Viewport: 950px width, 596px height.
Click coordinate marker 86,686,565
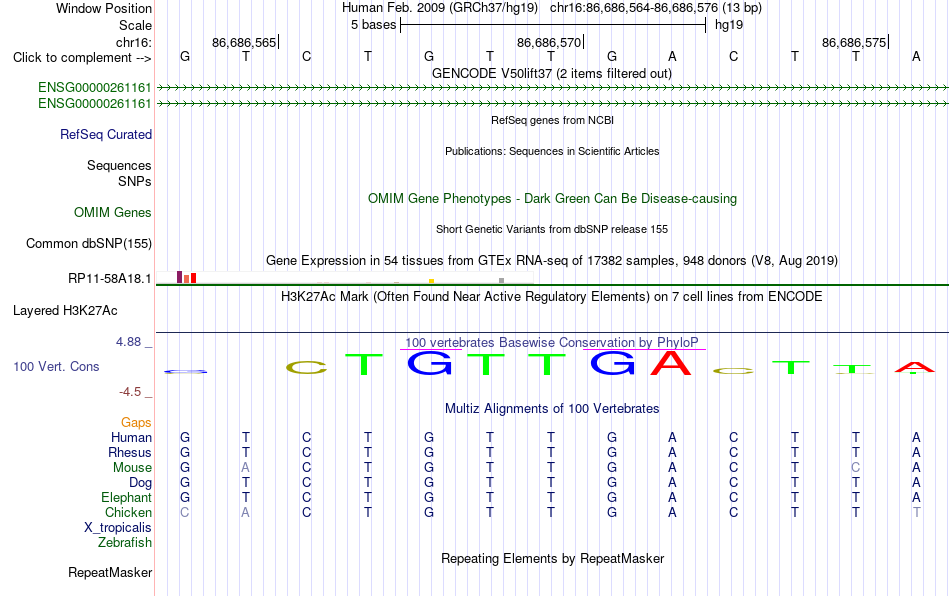point(244,42)
